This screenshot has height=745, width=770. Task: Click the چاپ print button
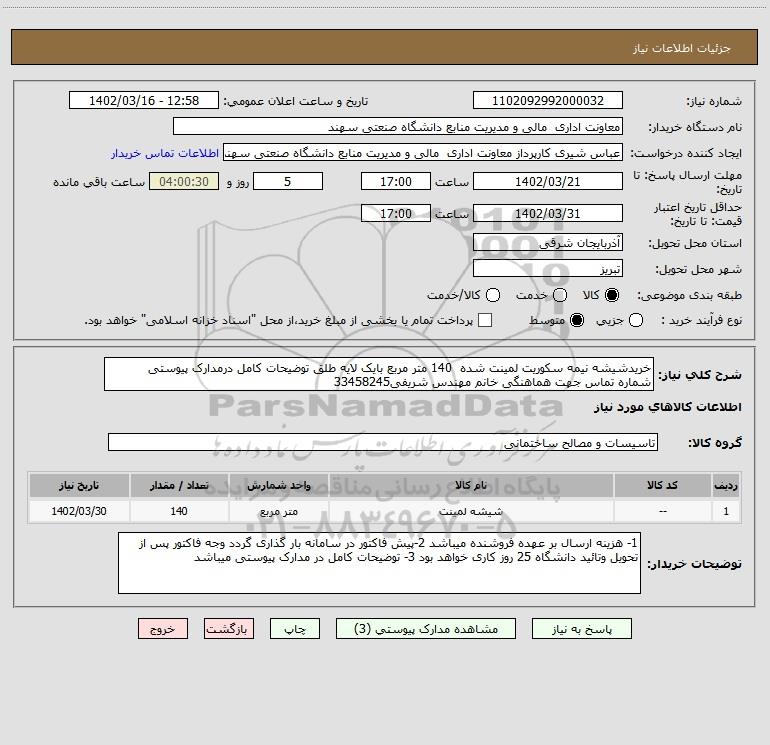(295, 629)
